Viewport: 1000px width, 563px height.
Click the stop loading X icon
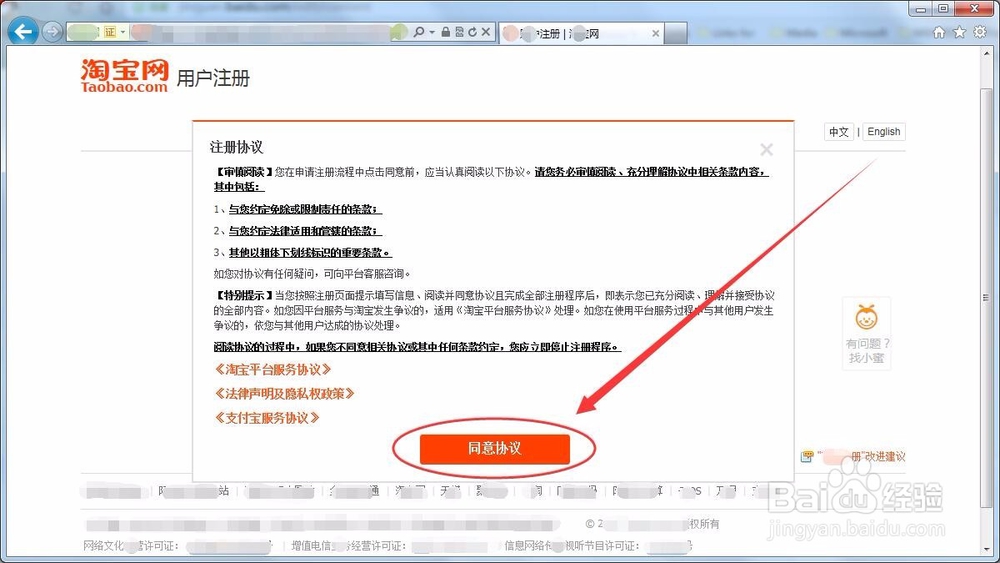click(x=486, y=32)
